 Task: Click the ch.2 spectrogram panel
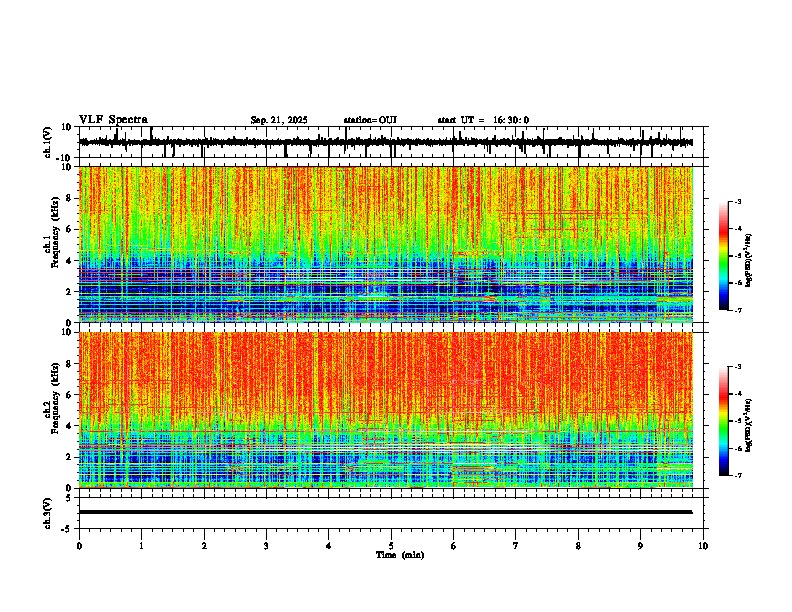pos(386,410)
